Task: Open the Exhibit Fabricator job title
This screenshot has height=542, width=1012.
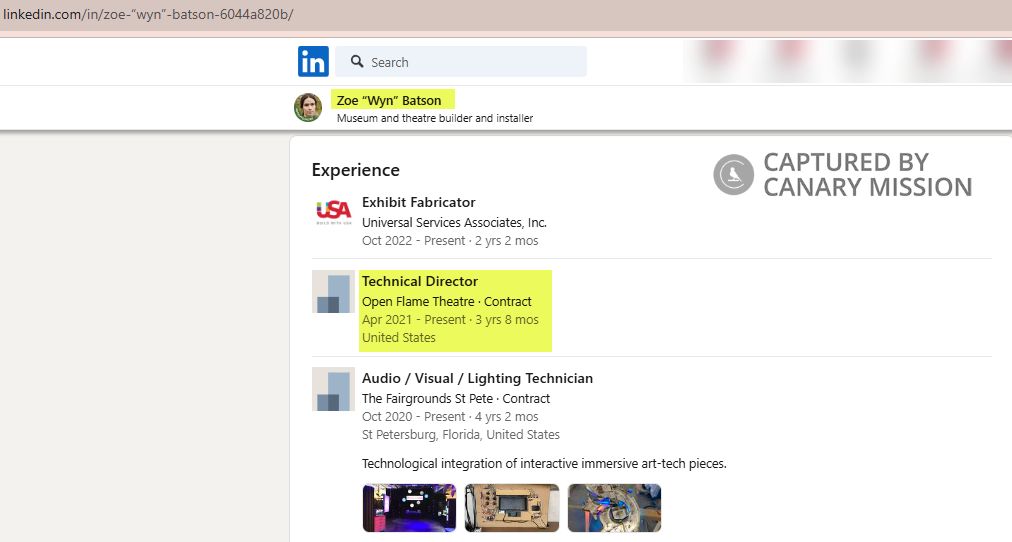Action: click(x=418, y=202)
